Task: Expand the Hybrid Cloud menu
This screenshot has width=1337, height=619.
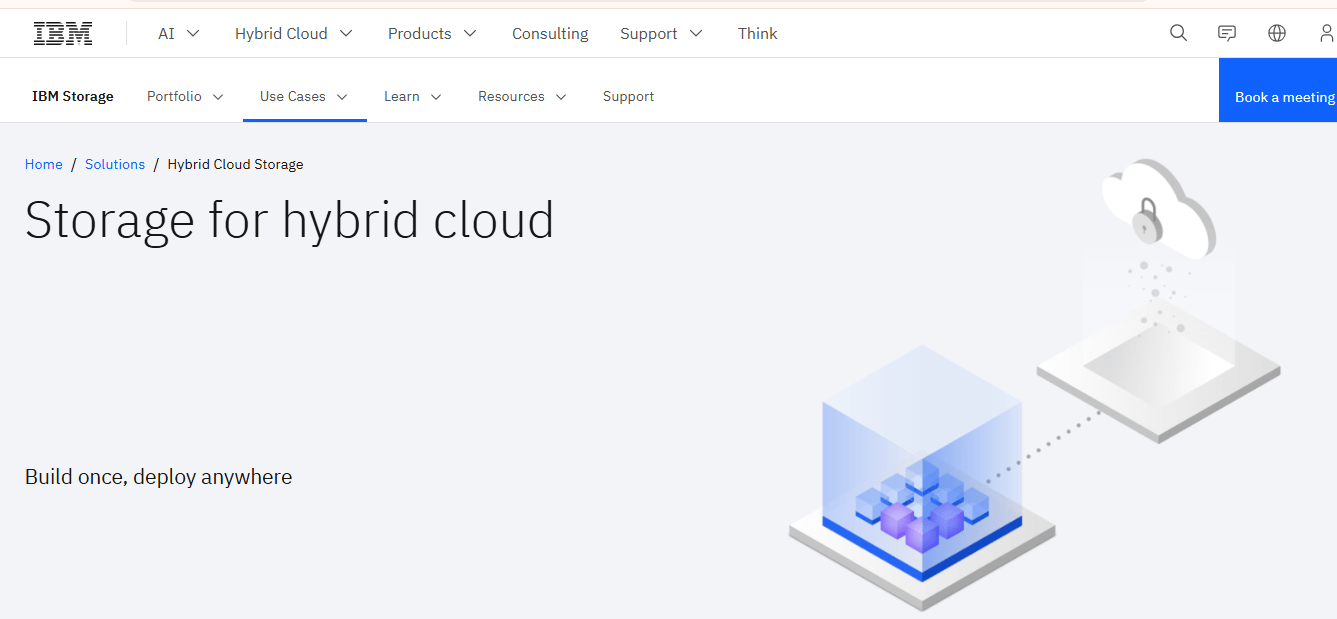Action: click(x=294, y=33)
